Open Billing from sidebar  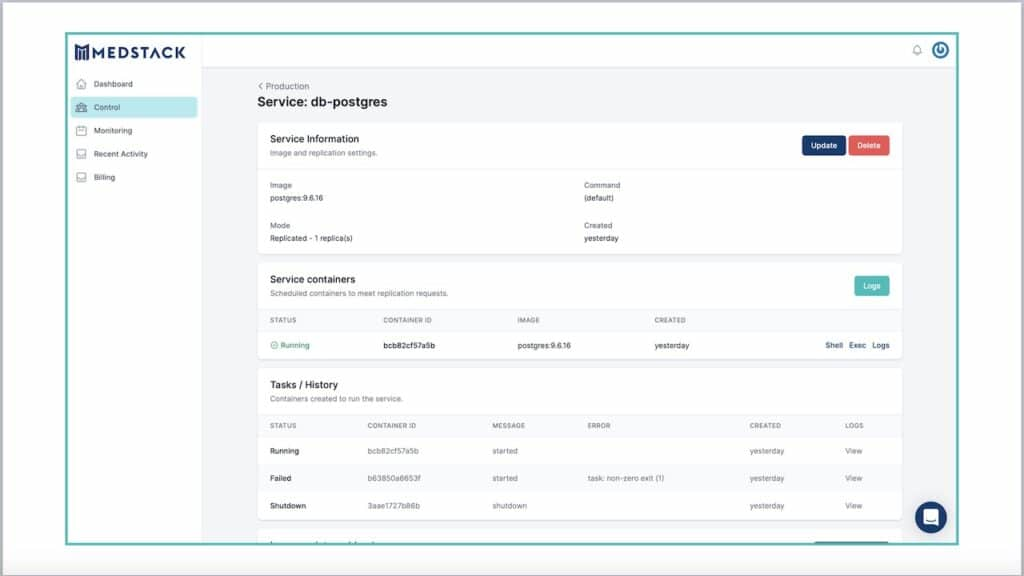(104, 177)
